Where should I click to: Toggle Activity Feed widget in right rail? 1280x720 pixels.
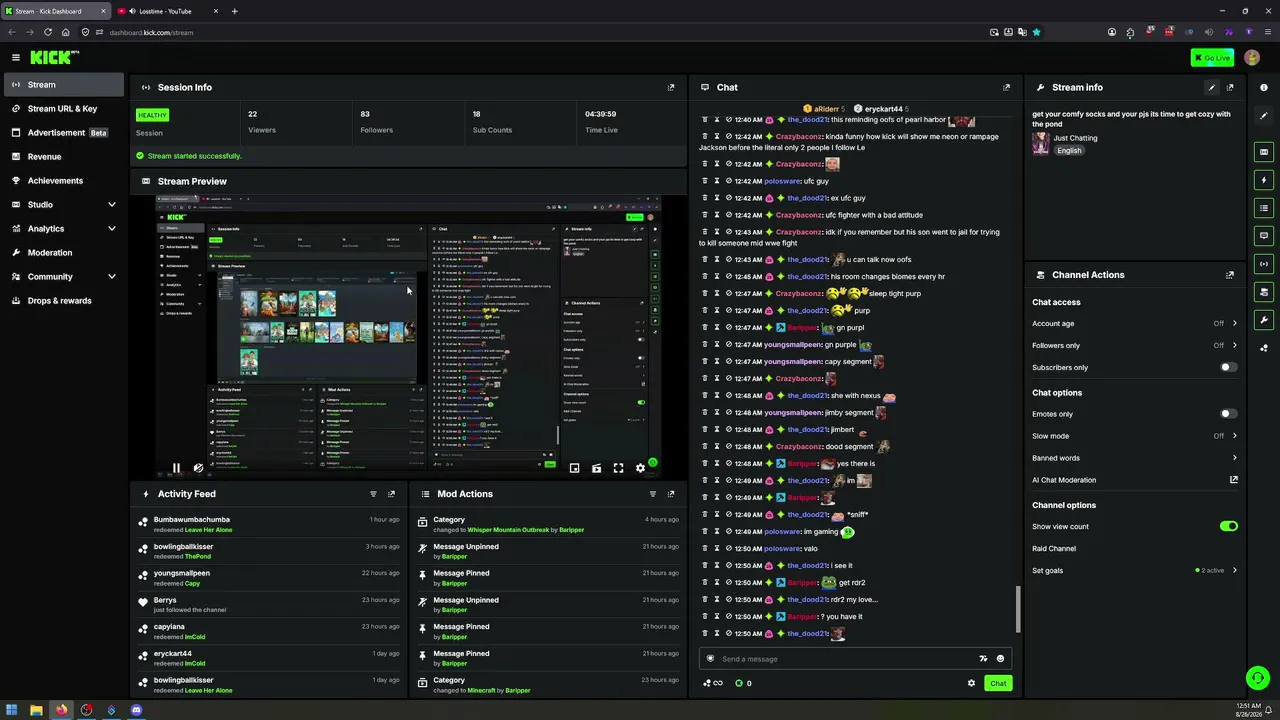pyautogui.click(x=1264, y=180)
